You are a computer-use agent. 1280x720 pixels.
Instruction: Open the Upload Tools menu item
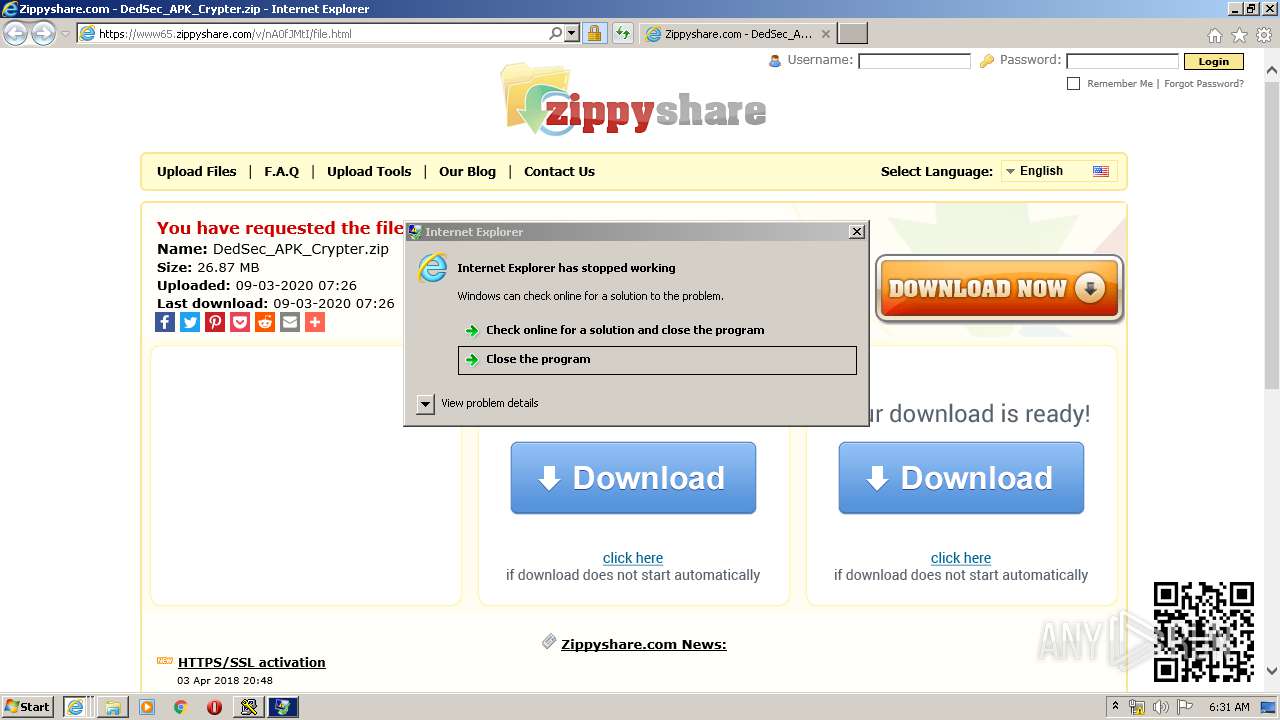coord(369,171)
